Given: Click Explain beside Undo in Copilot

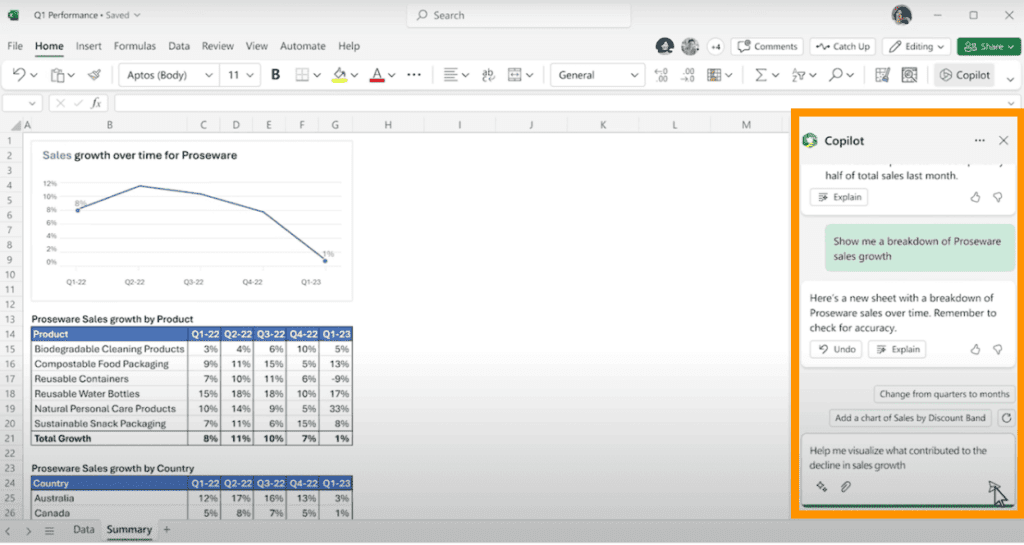Looking at the screenshot, I should [x=897, y=349].
